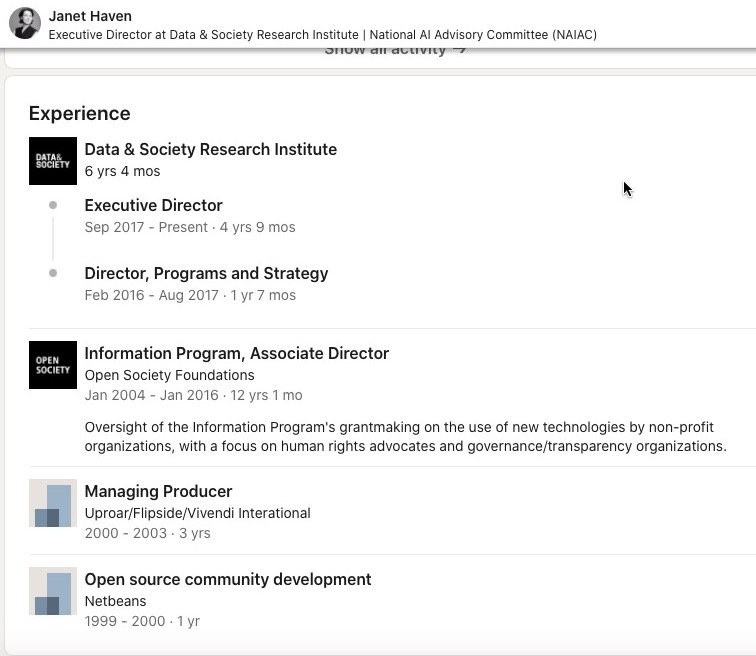The image size is (756, 656).
Task: Open Janet Haven's profile photo
Action: pos(25,23)
